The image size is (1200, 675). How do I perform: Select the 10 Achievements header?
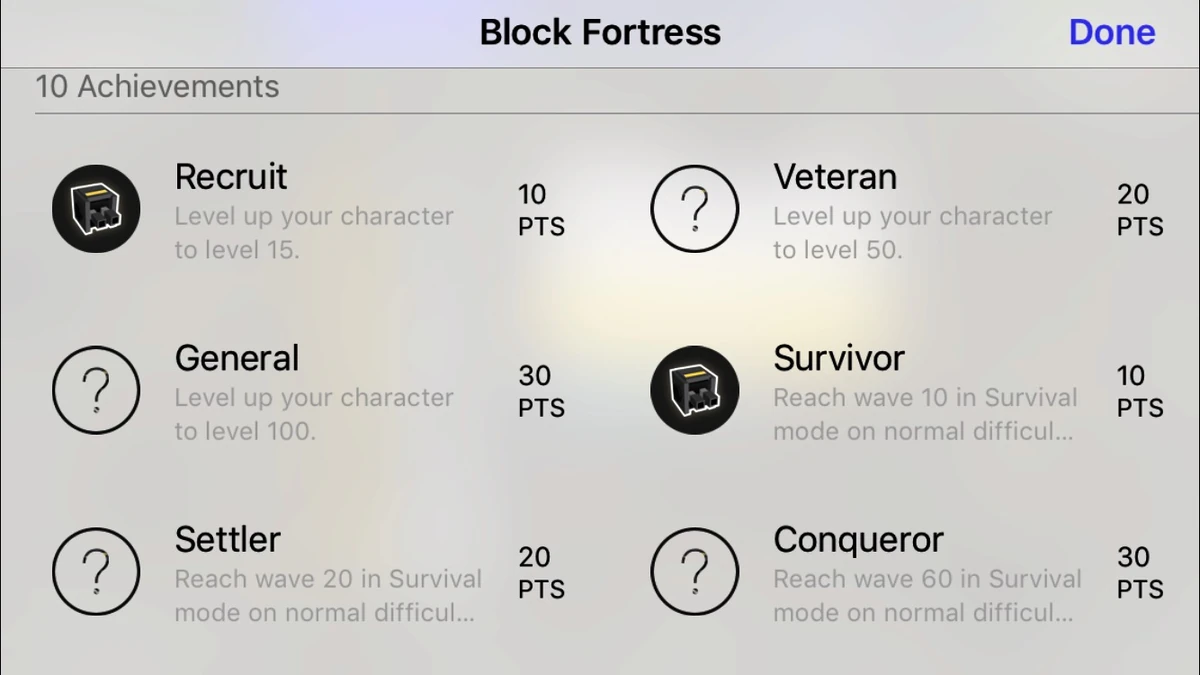(157, 87)
